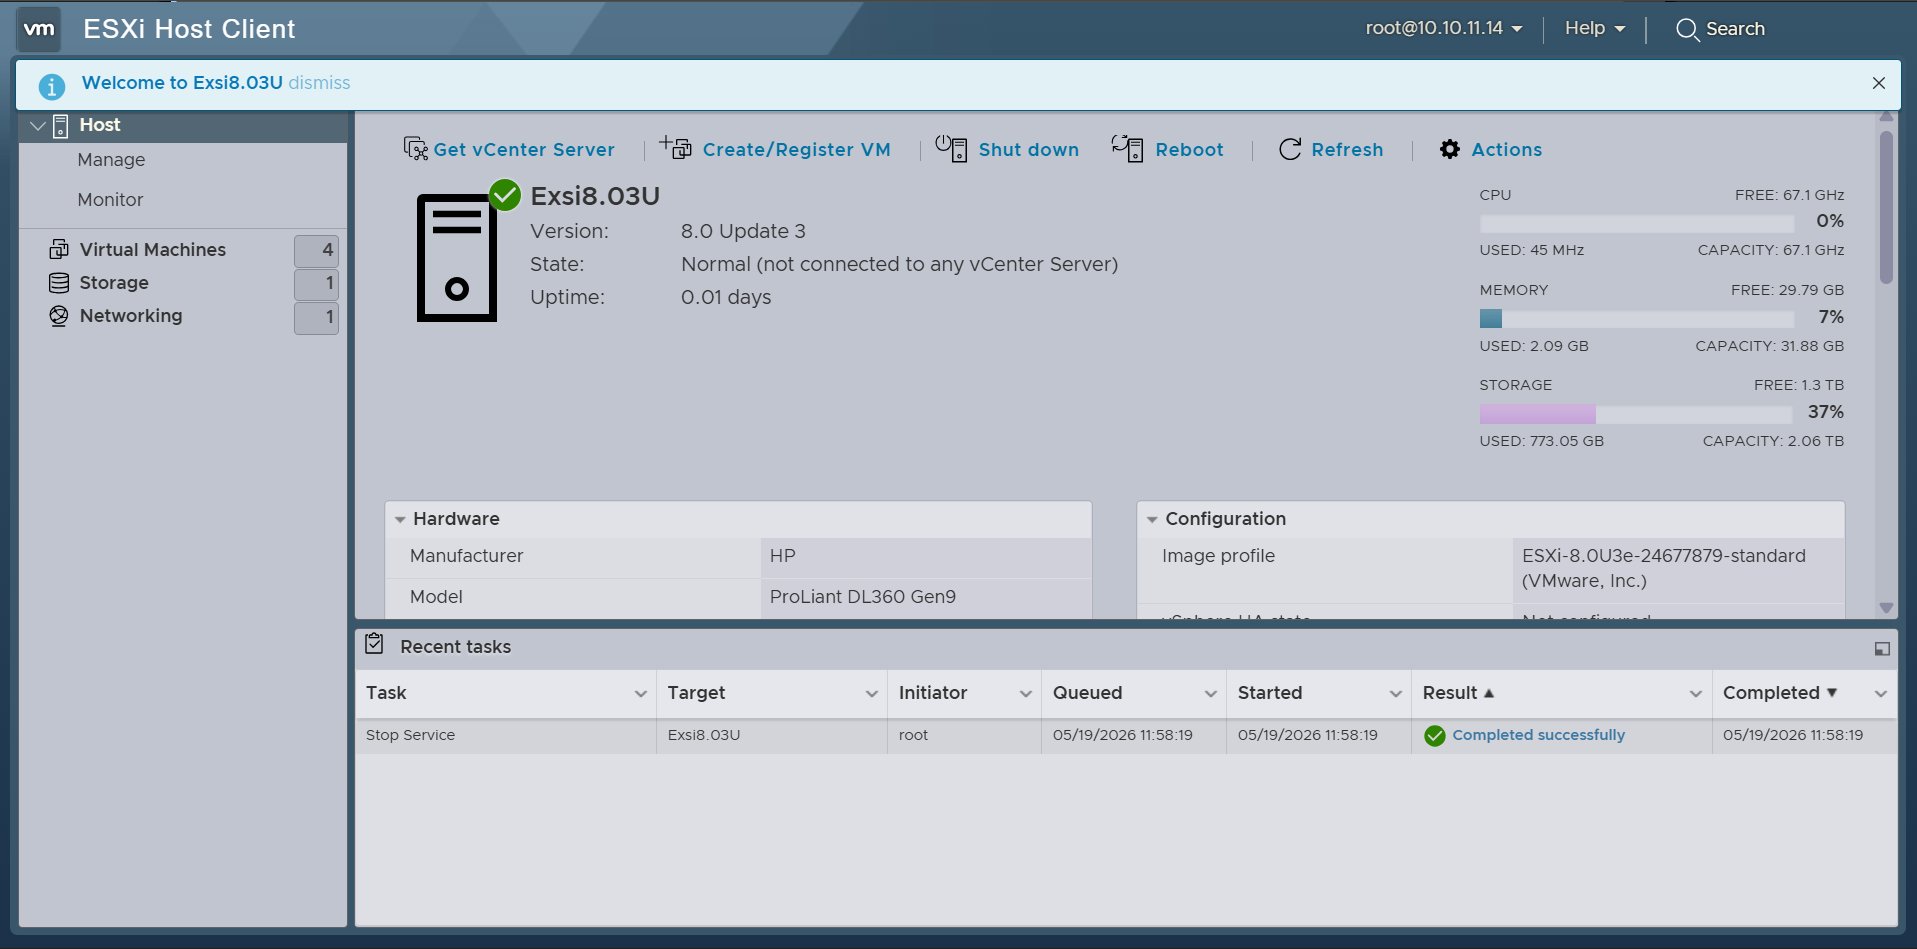The image size is (1917, 949).
Task: Click the Completed successfully link
Action: [1538, 735]
